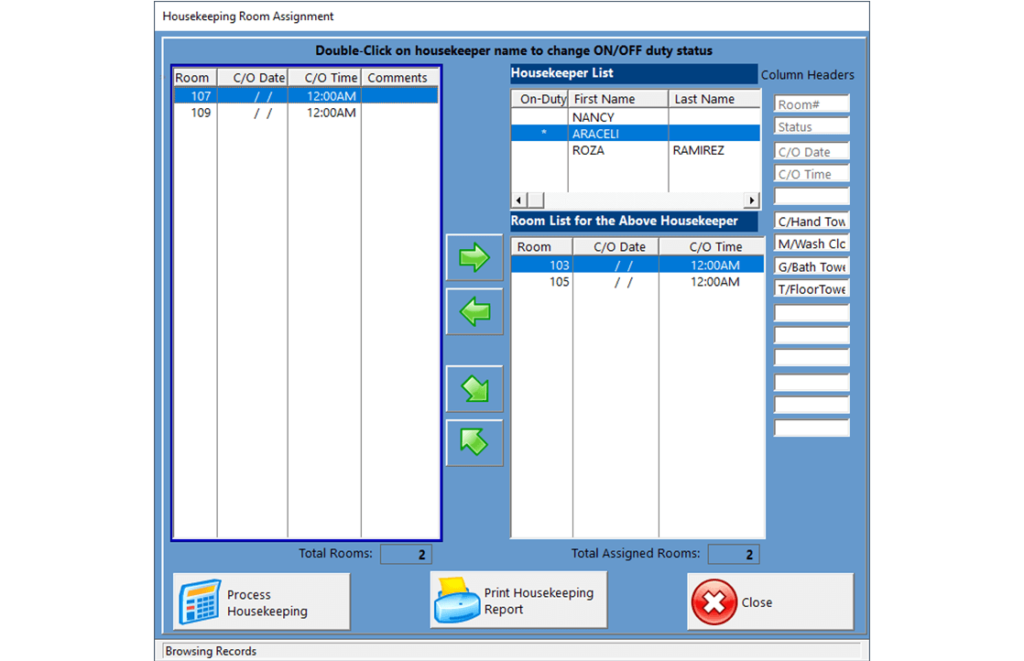The height and width of the screenshot is (661, 1024).
Task: Click scroll left arrow of housekeeper list
Action: (x=519, y=200)
